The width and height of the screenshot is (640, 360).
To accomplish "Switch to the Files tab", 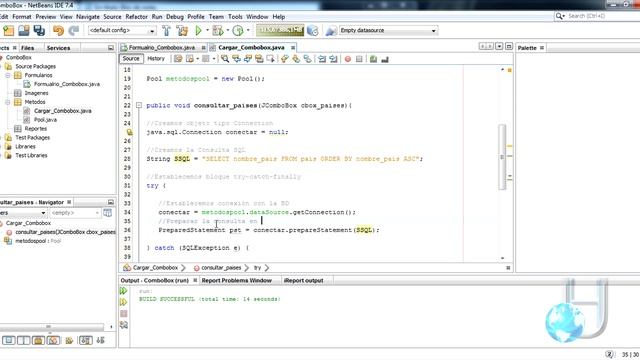I will click(27, 48).
